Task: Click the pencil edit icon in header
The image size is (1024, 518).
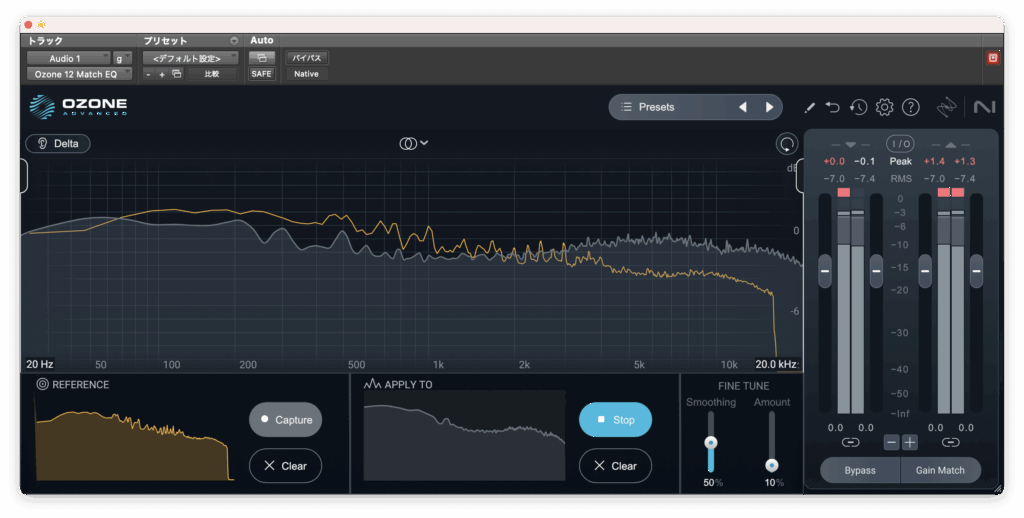Action: 810,107
